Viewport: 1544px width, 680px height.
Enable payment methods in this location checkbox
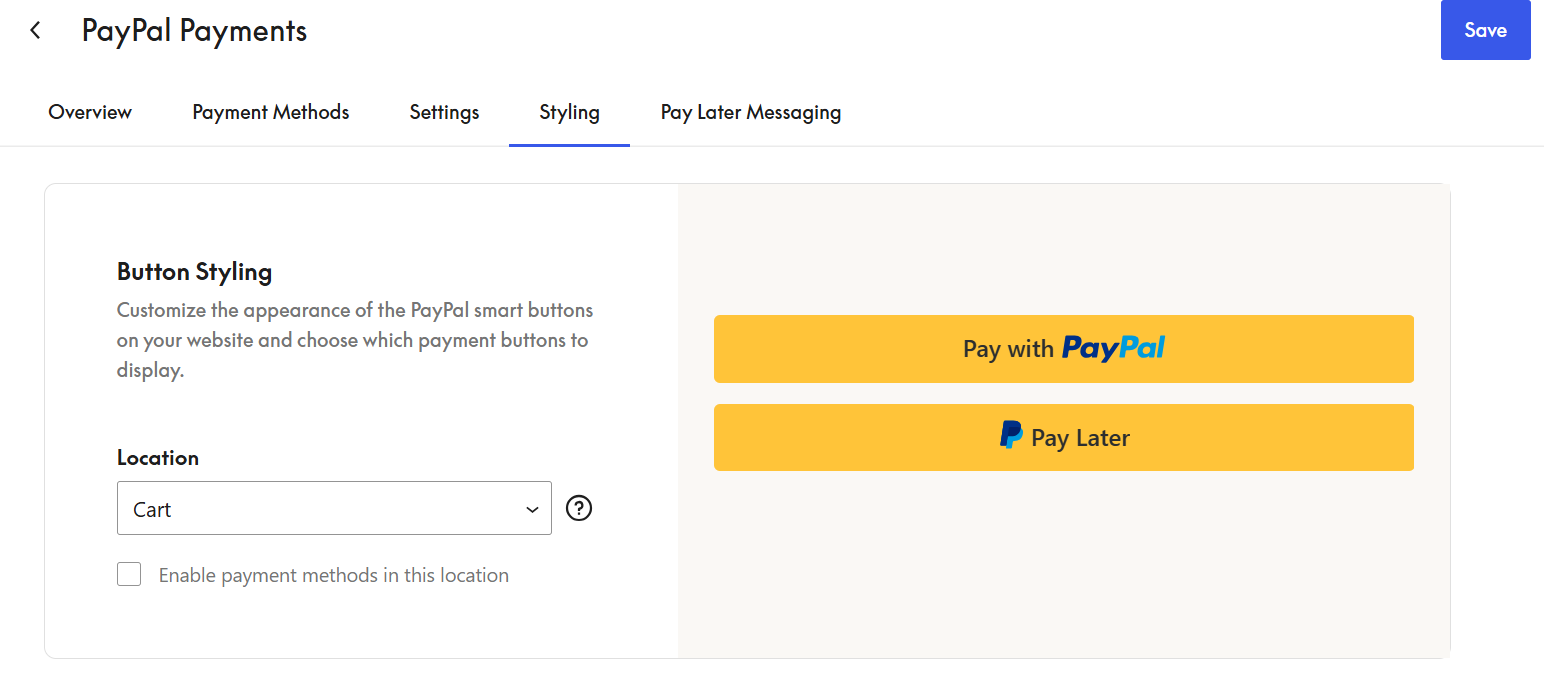click(129, 575)
